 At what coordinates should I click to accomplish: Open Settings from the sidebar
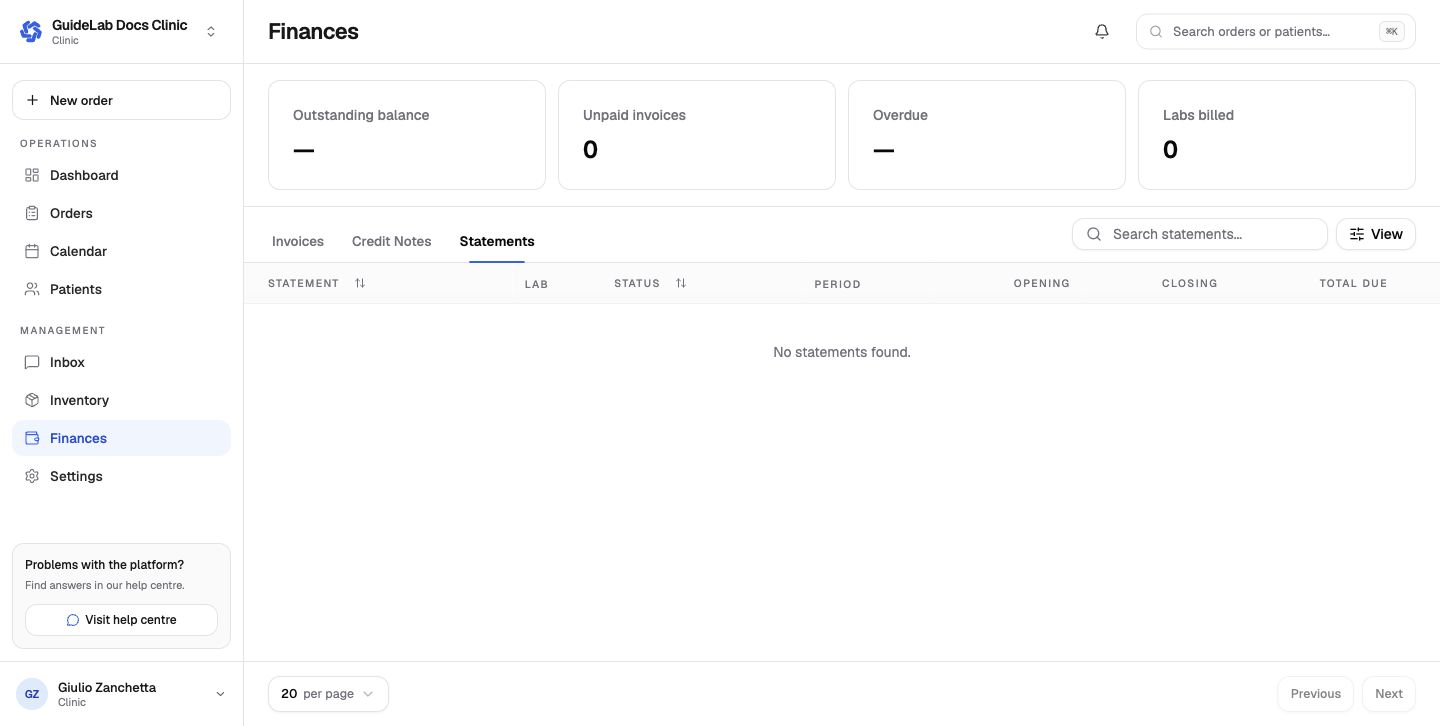(x=122, y=476)
